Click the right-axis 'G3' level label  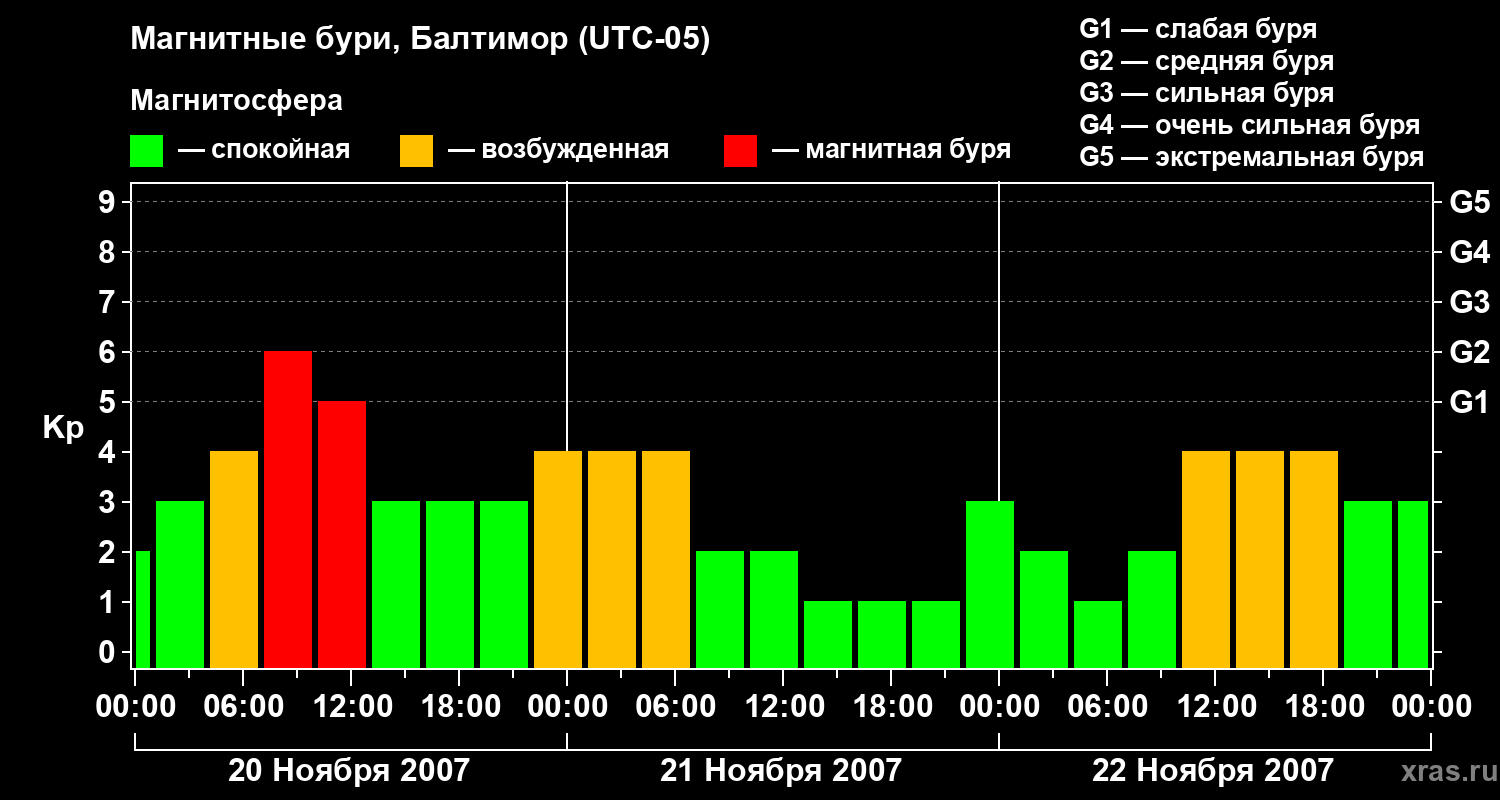(x=1469, y=302)
